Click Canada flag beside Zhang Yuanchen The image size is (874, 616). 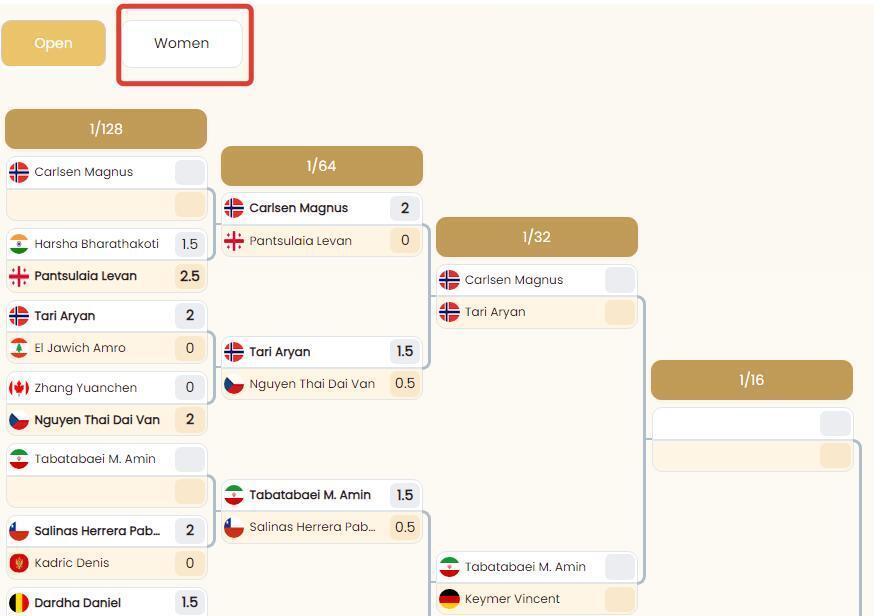[x=19, y=388]
